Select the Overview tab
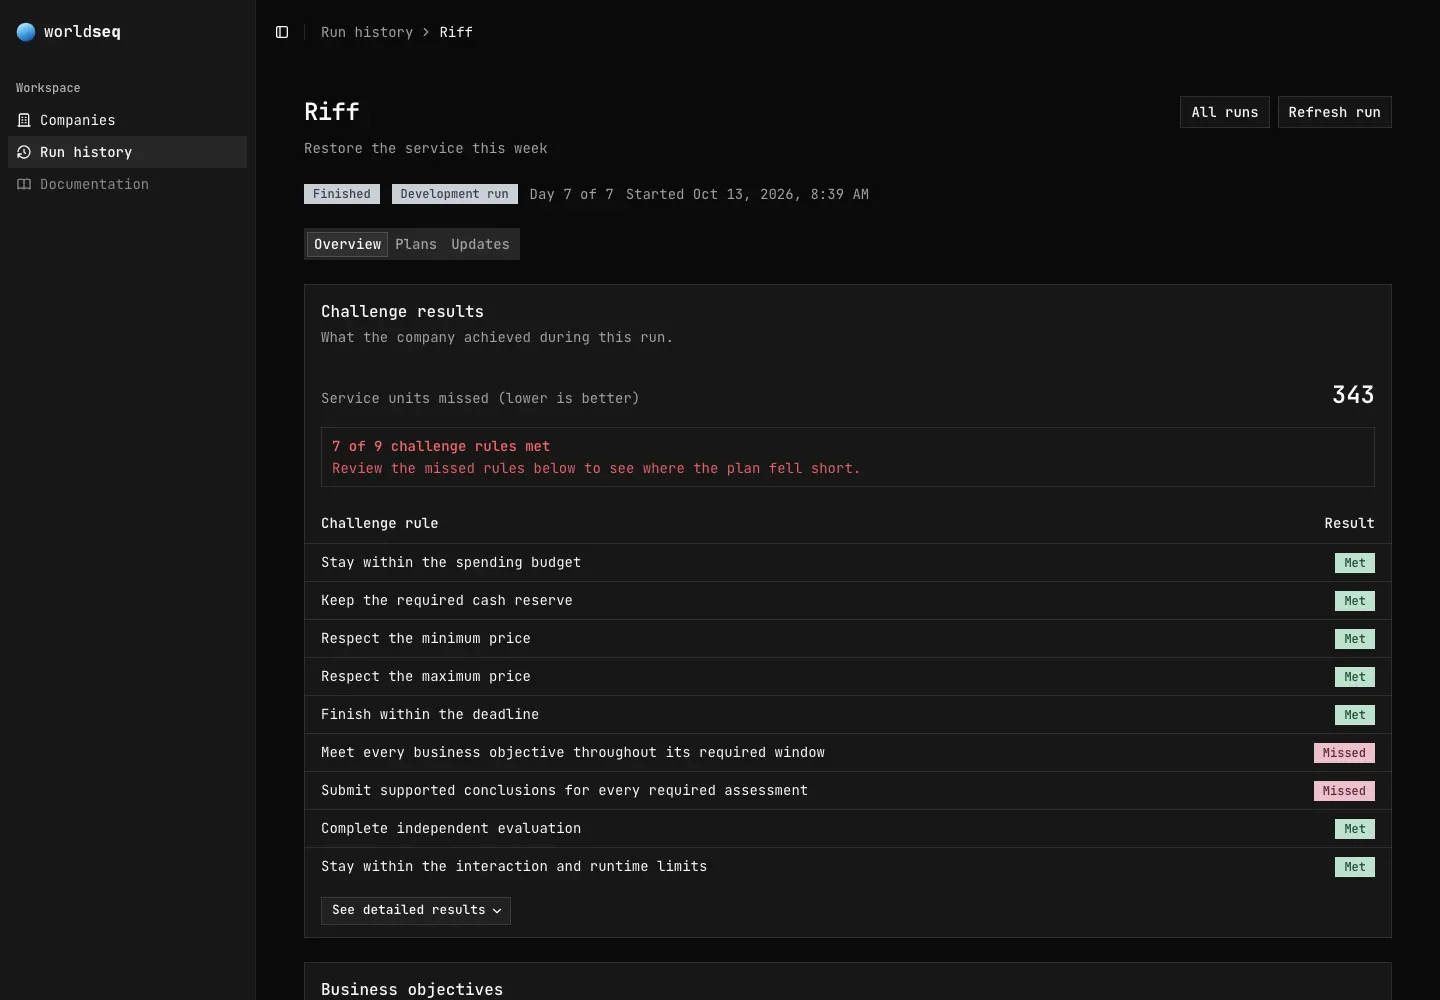 click(x=347, y=244)
